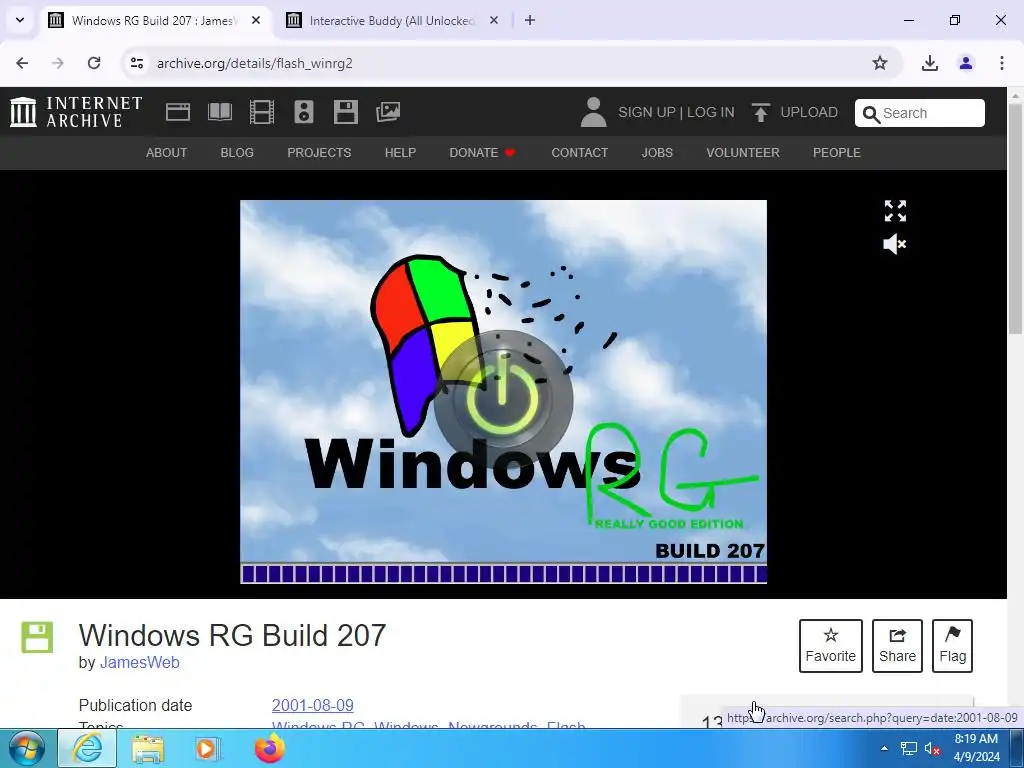This screenshot has width=1024, height=768.
Task: Close the Windows RG Build 207 tab
Action: coord(256,20)
